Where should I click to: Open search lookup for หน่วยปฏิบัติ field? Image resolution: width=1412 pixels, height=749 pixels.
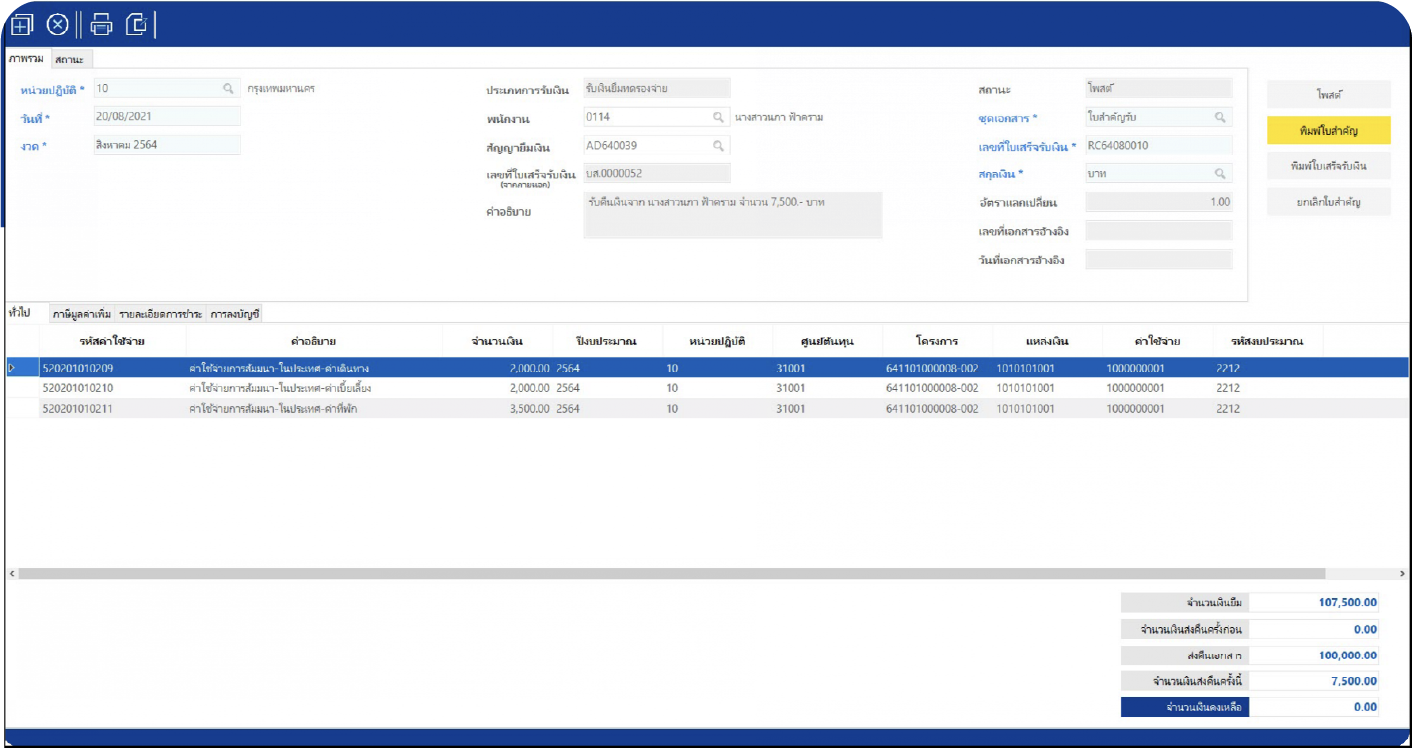[228, 88]
